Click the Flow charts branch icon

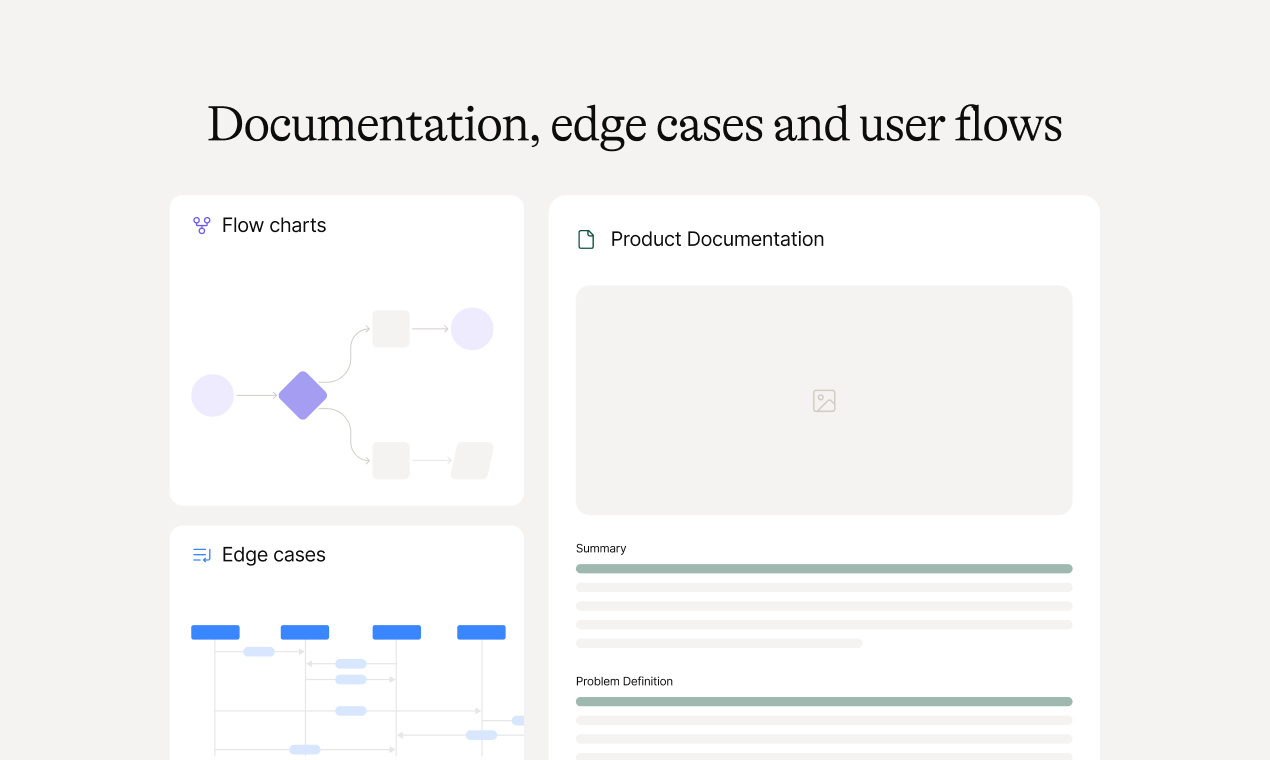point(201,225)
